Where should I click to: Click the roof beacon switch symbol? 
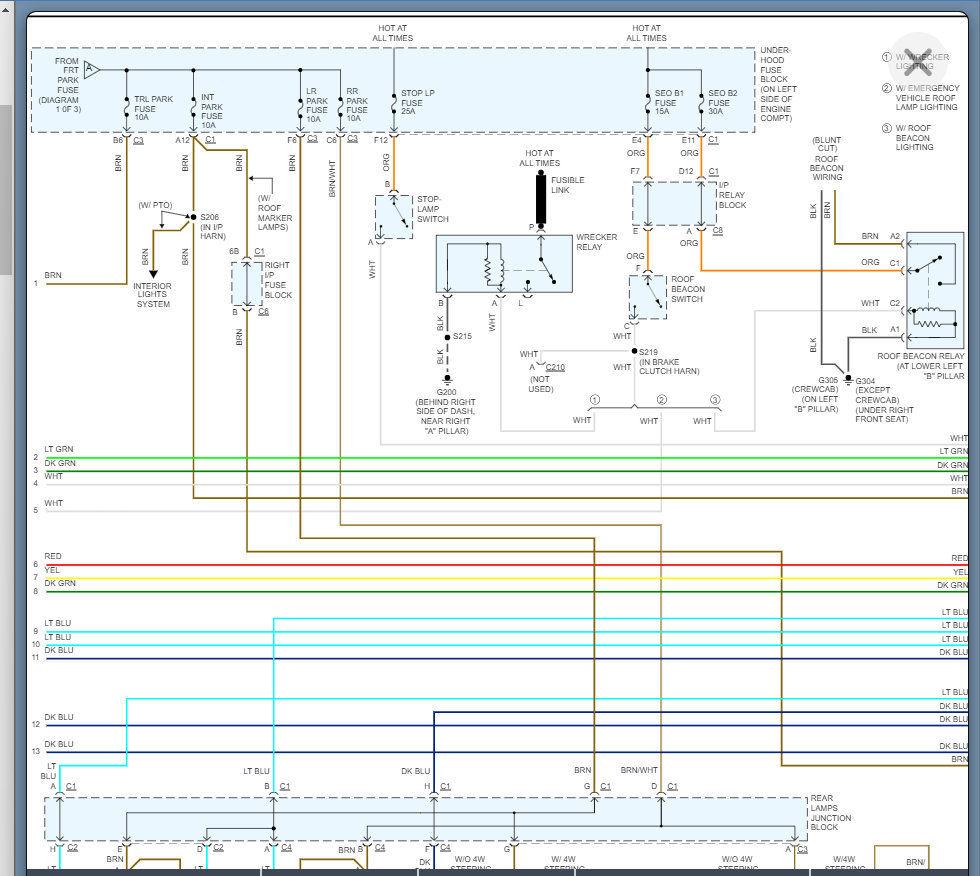tap(647, 297)
